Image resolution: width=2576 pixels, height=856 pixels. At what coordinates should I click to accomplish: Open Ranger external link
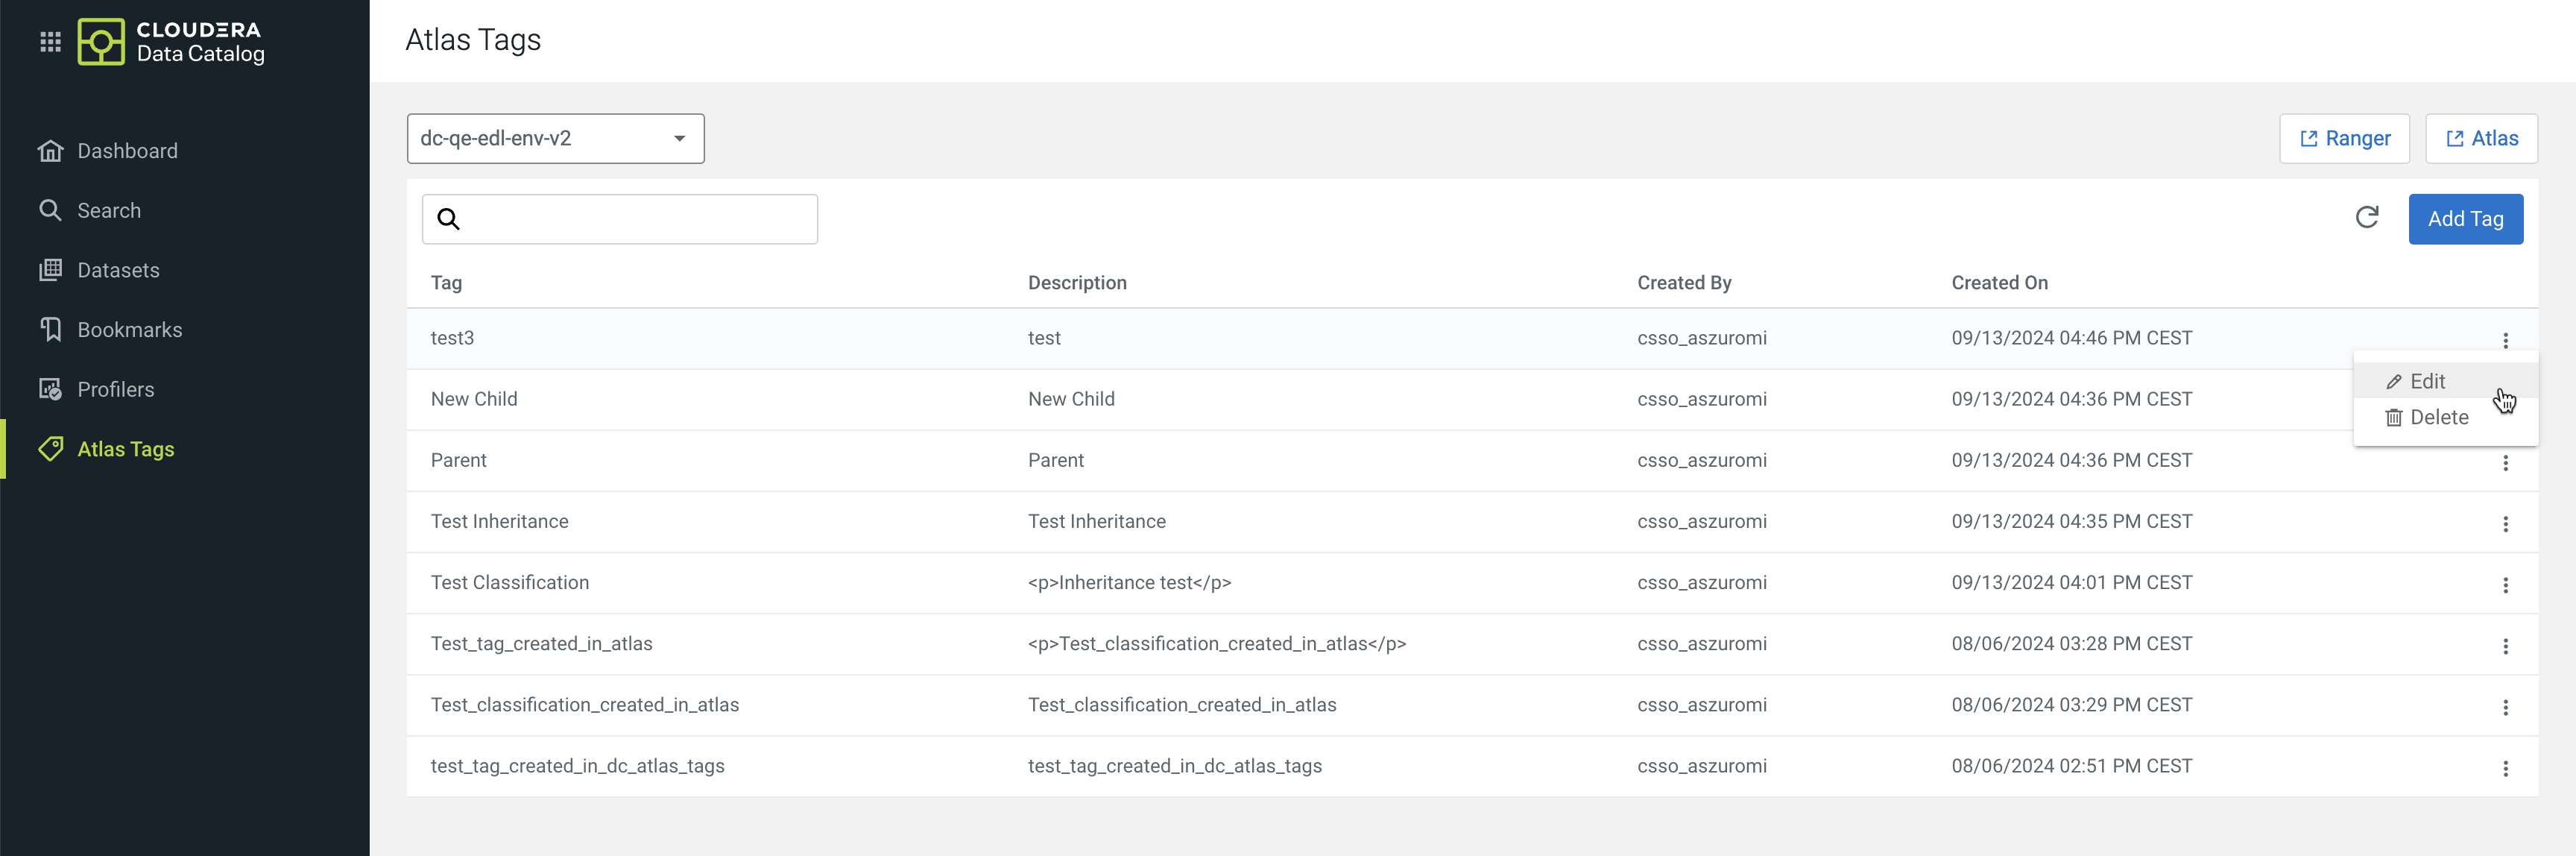tap(2344, 139)
